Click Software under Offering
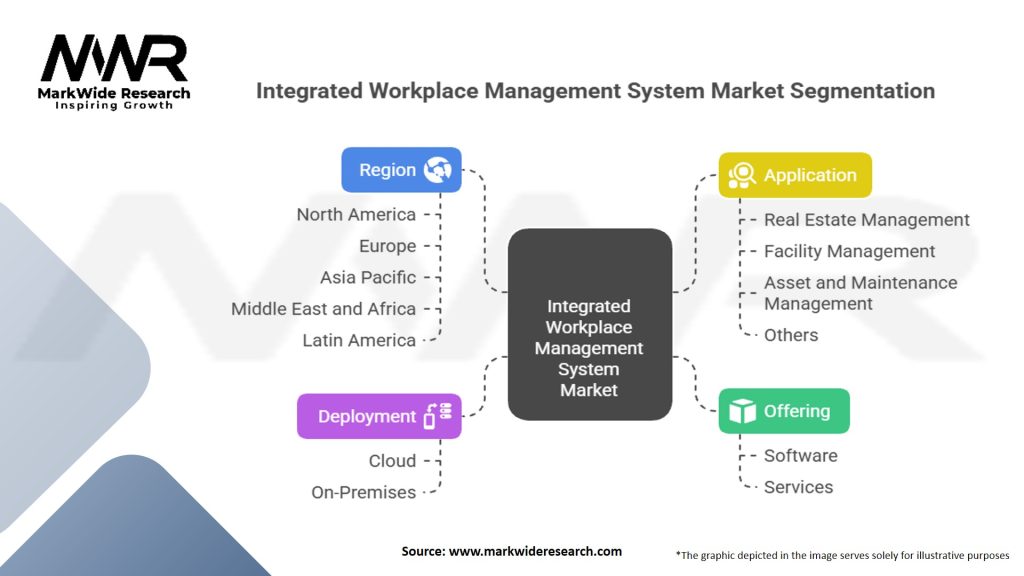 pos(800,455)
